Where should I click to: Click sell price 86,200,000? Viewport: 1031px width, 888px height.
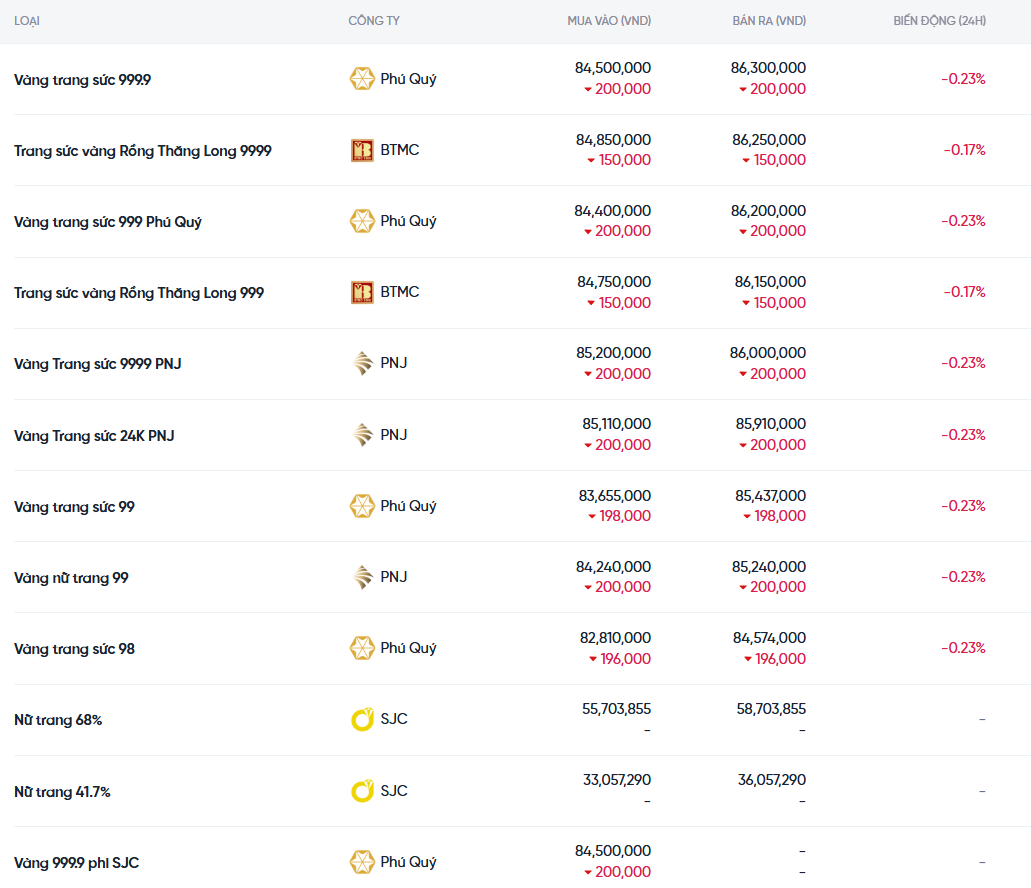pos(768,210)
